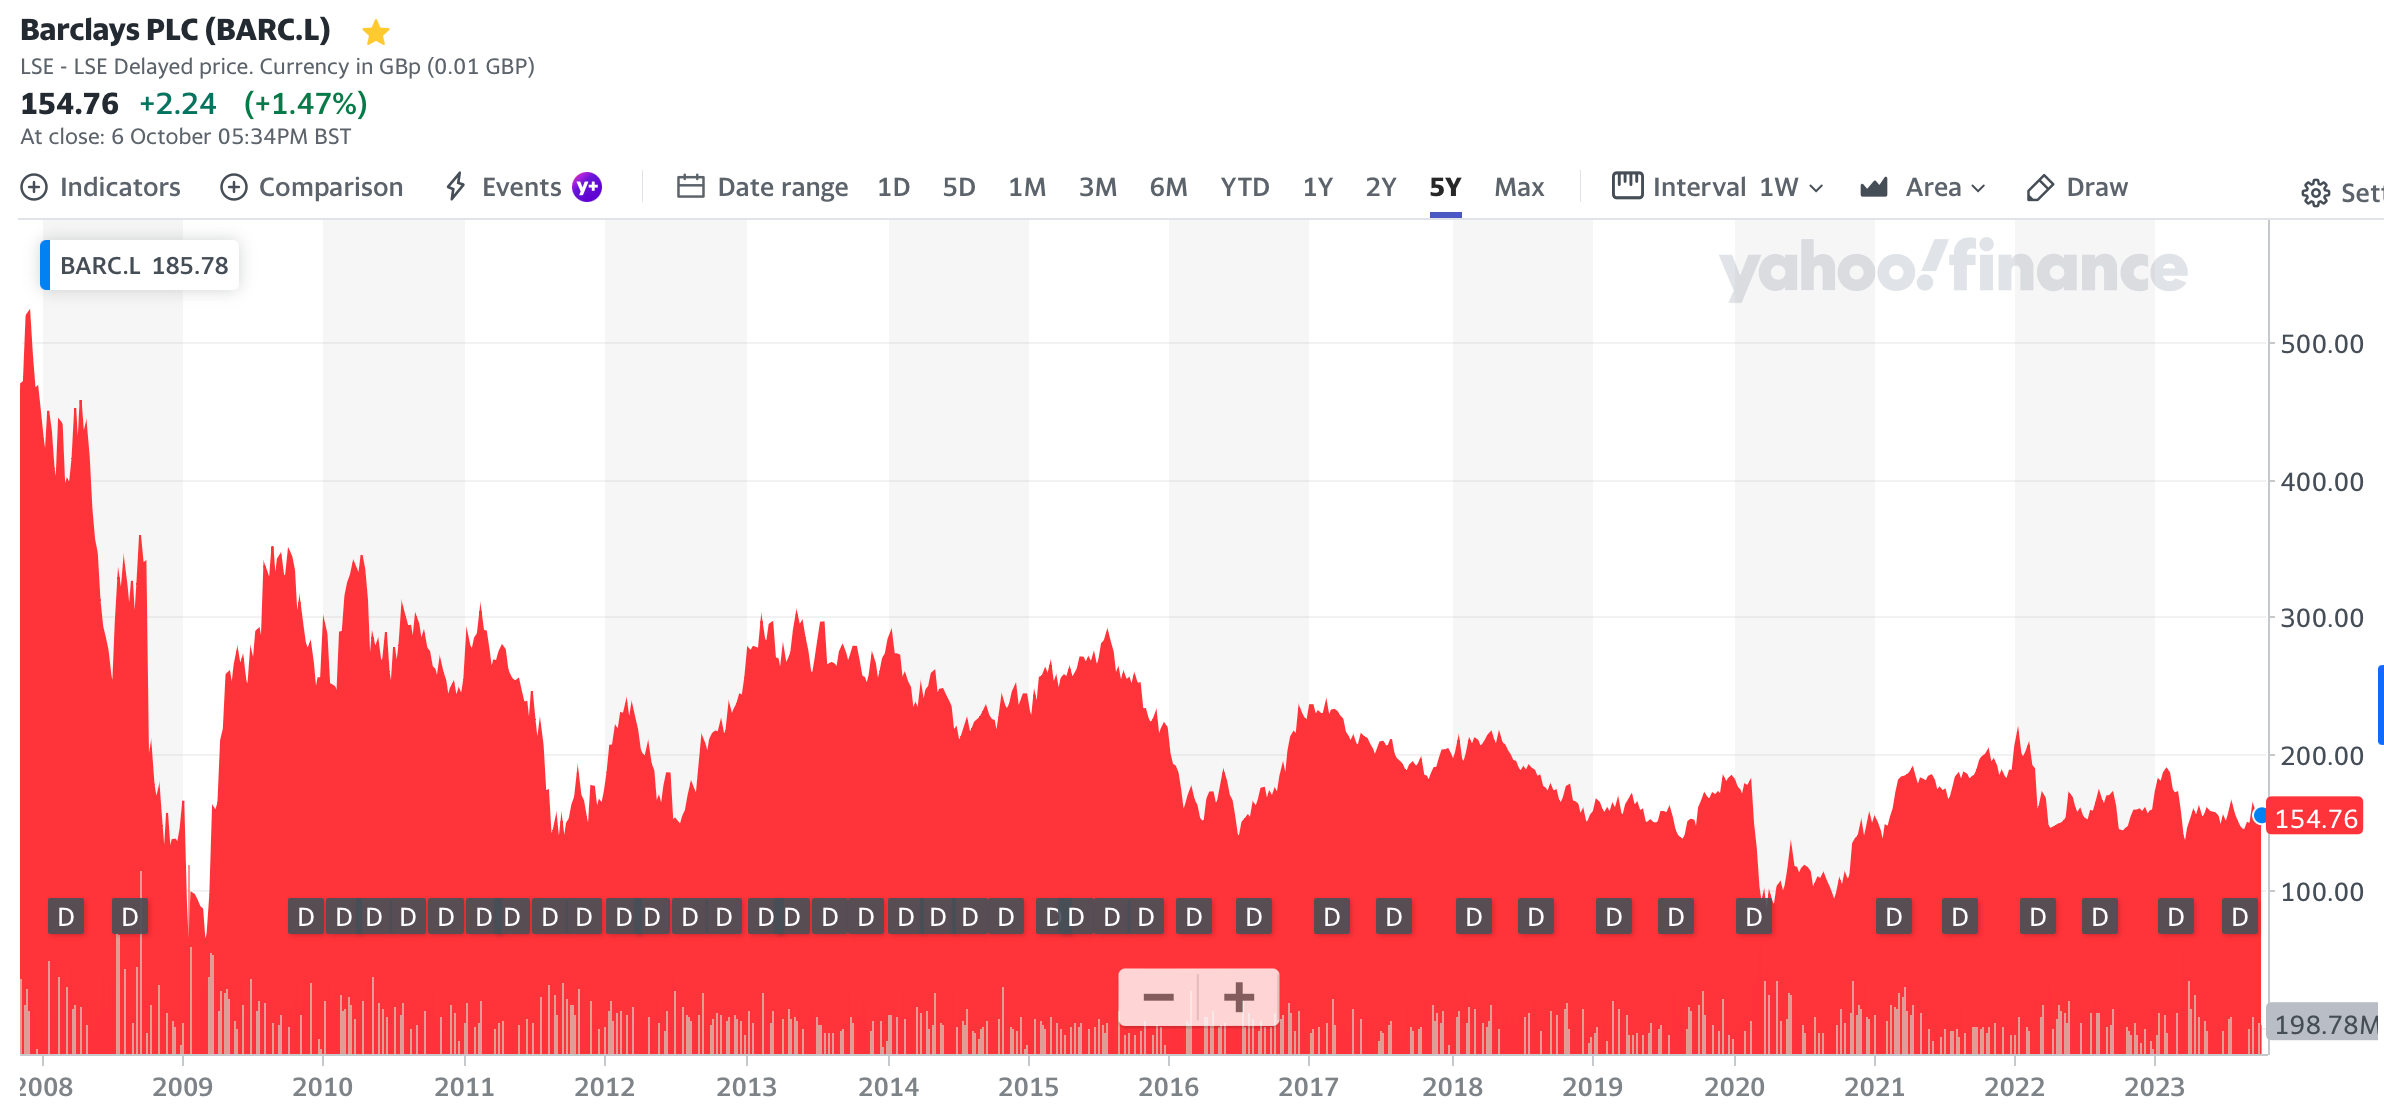Select the 5D range

[x=958, y=187]
